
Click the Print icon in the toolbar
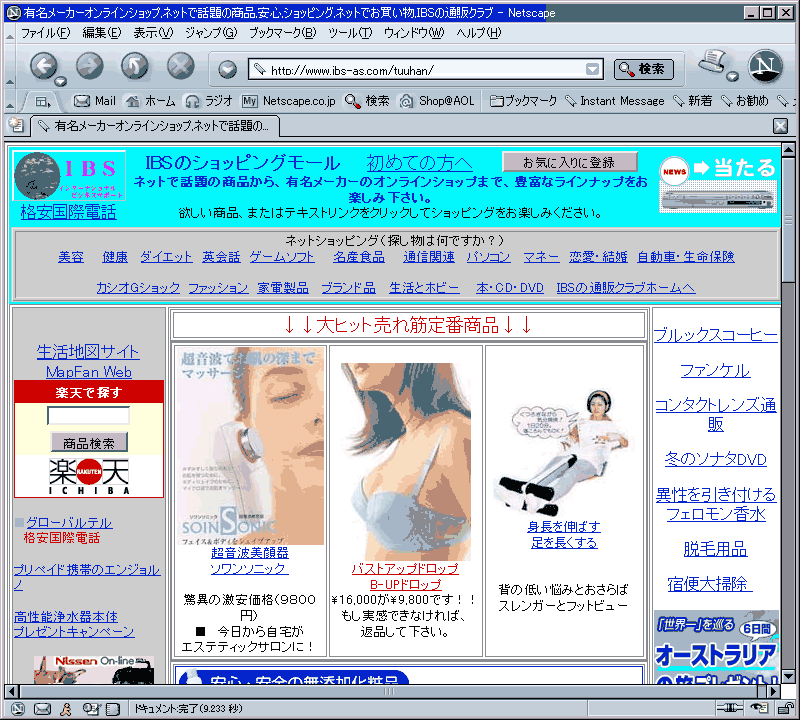click(x=713, y=62)
